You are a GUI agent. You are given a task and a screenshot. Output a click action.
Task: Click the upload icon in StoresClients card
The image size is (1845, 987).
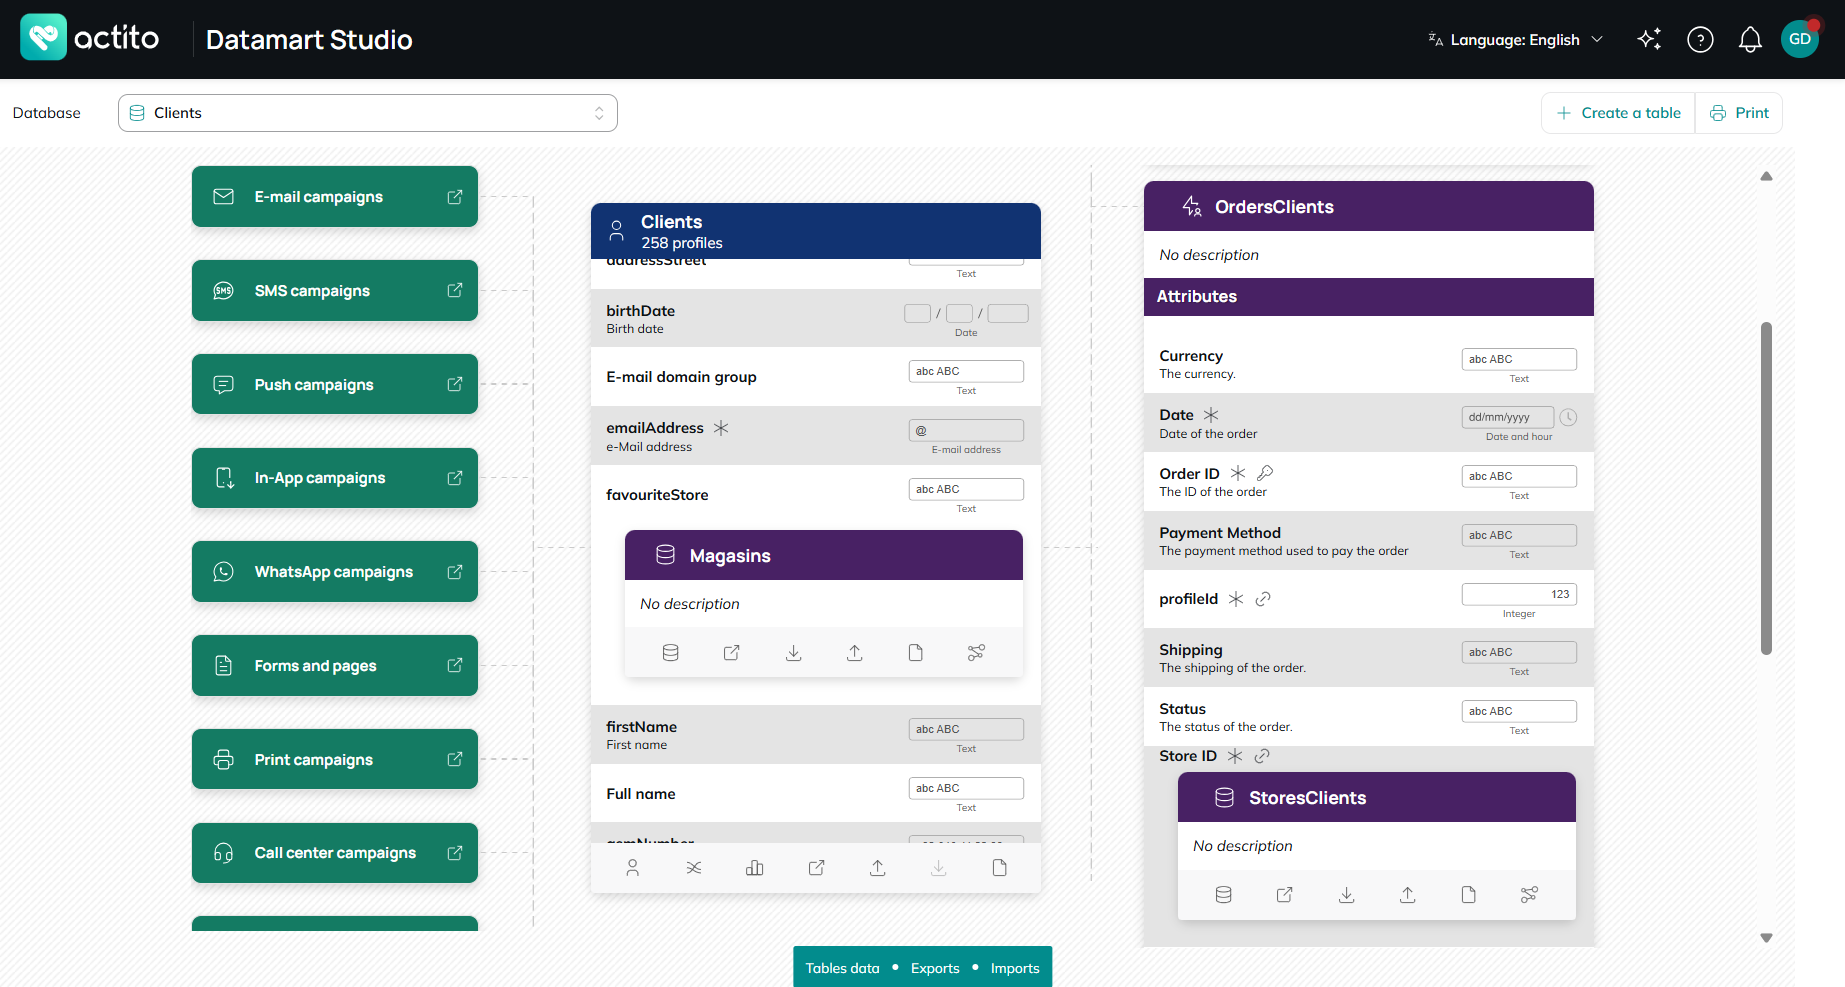pyautogui.click(x=1407, y=895)
